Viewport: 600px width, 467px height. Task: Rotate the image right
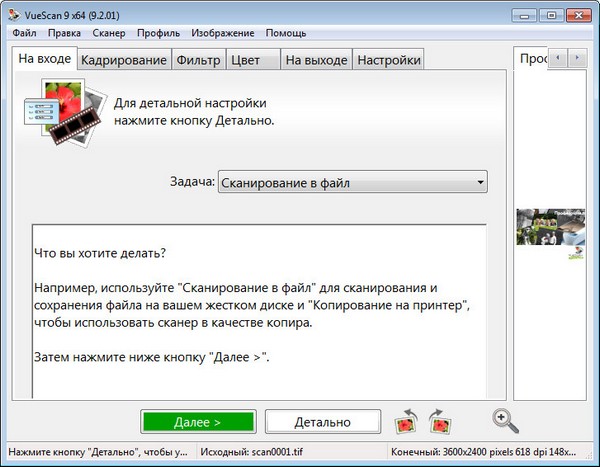(x=437, y=422)
